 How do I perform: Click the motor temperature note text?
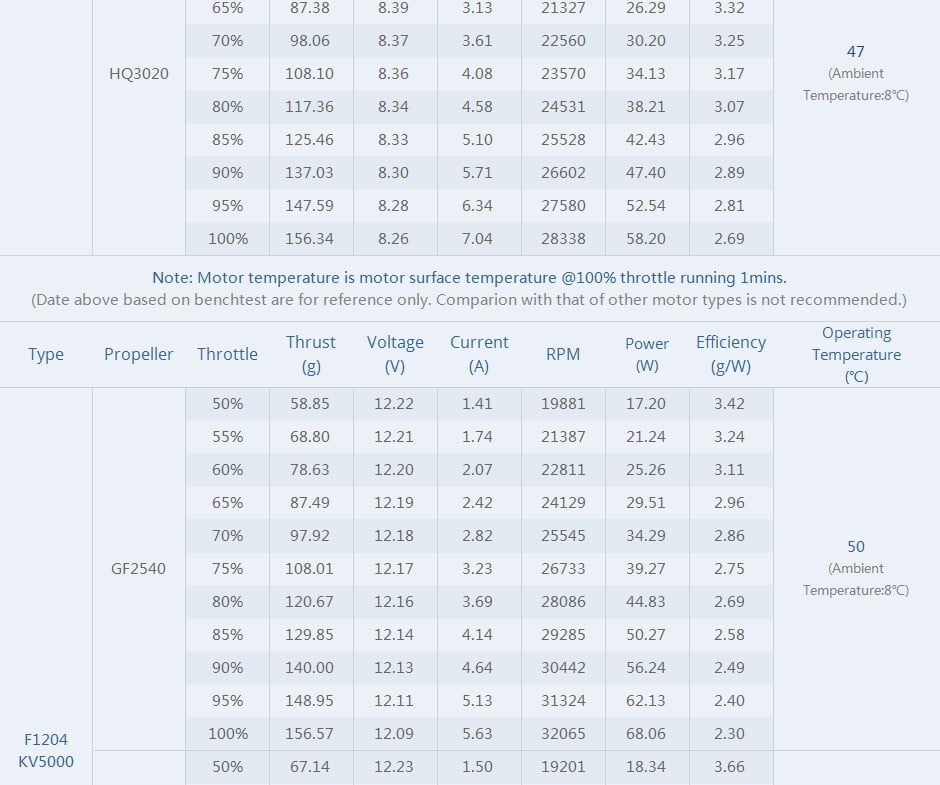[469, 278]
